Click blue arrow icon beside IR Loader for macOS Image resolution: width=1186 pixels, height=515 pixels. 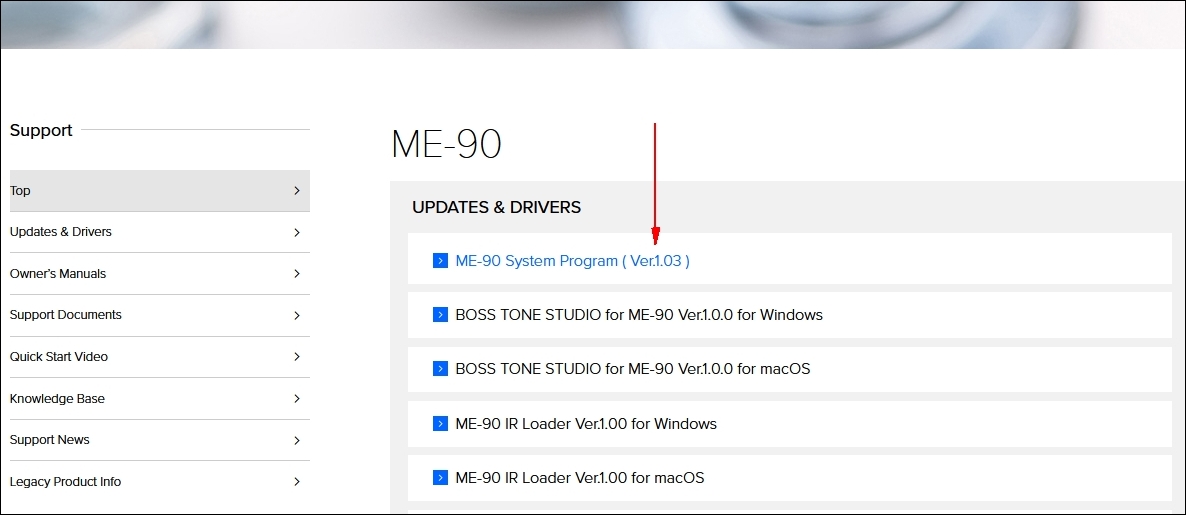pos(440,478)
